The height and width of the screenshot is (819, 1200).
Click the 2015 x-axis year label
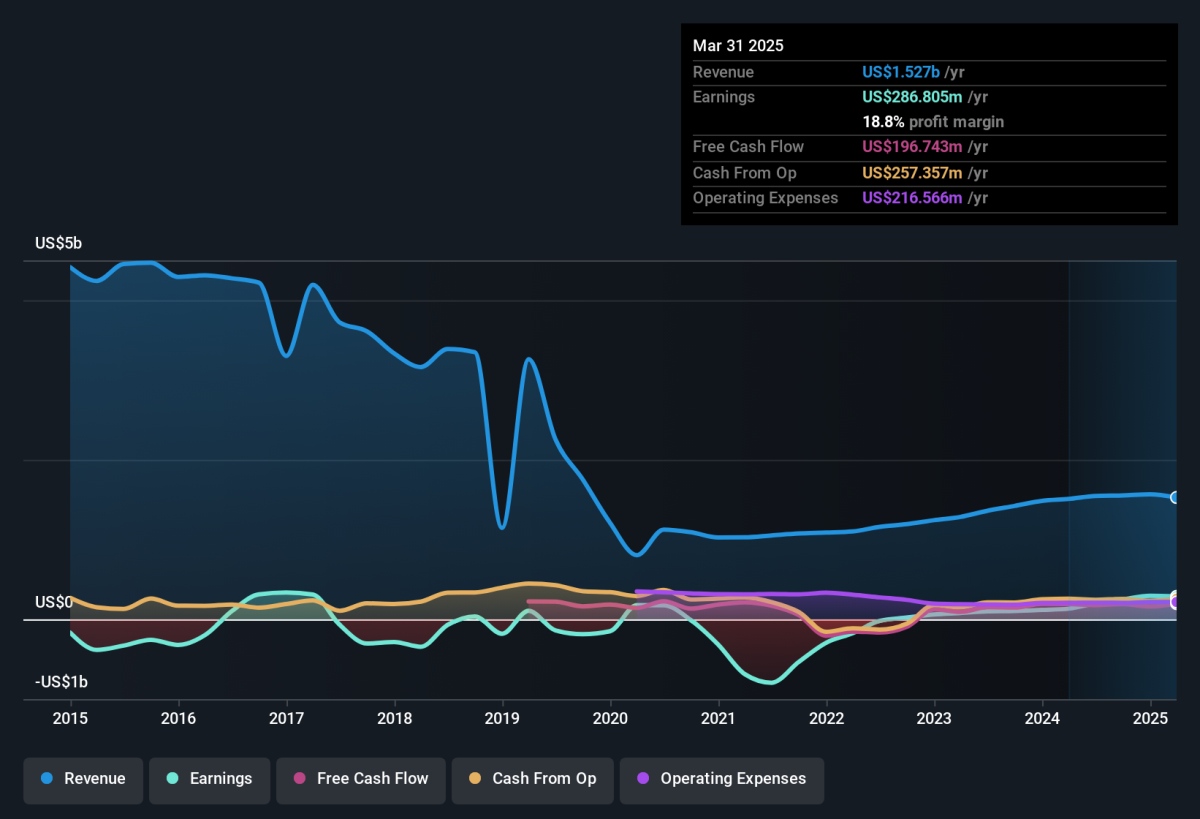tap(70, 718)
